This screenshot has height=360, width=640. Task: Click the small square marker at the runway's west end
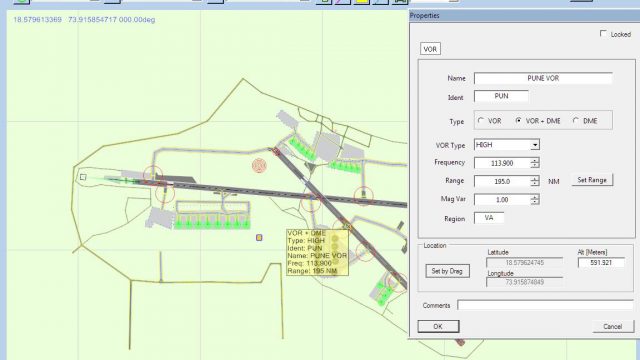[83, 177]
